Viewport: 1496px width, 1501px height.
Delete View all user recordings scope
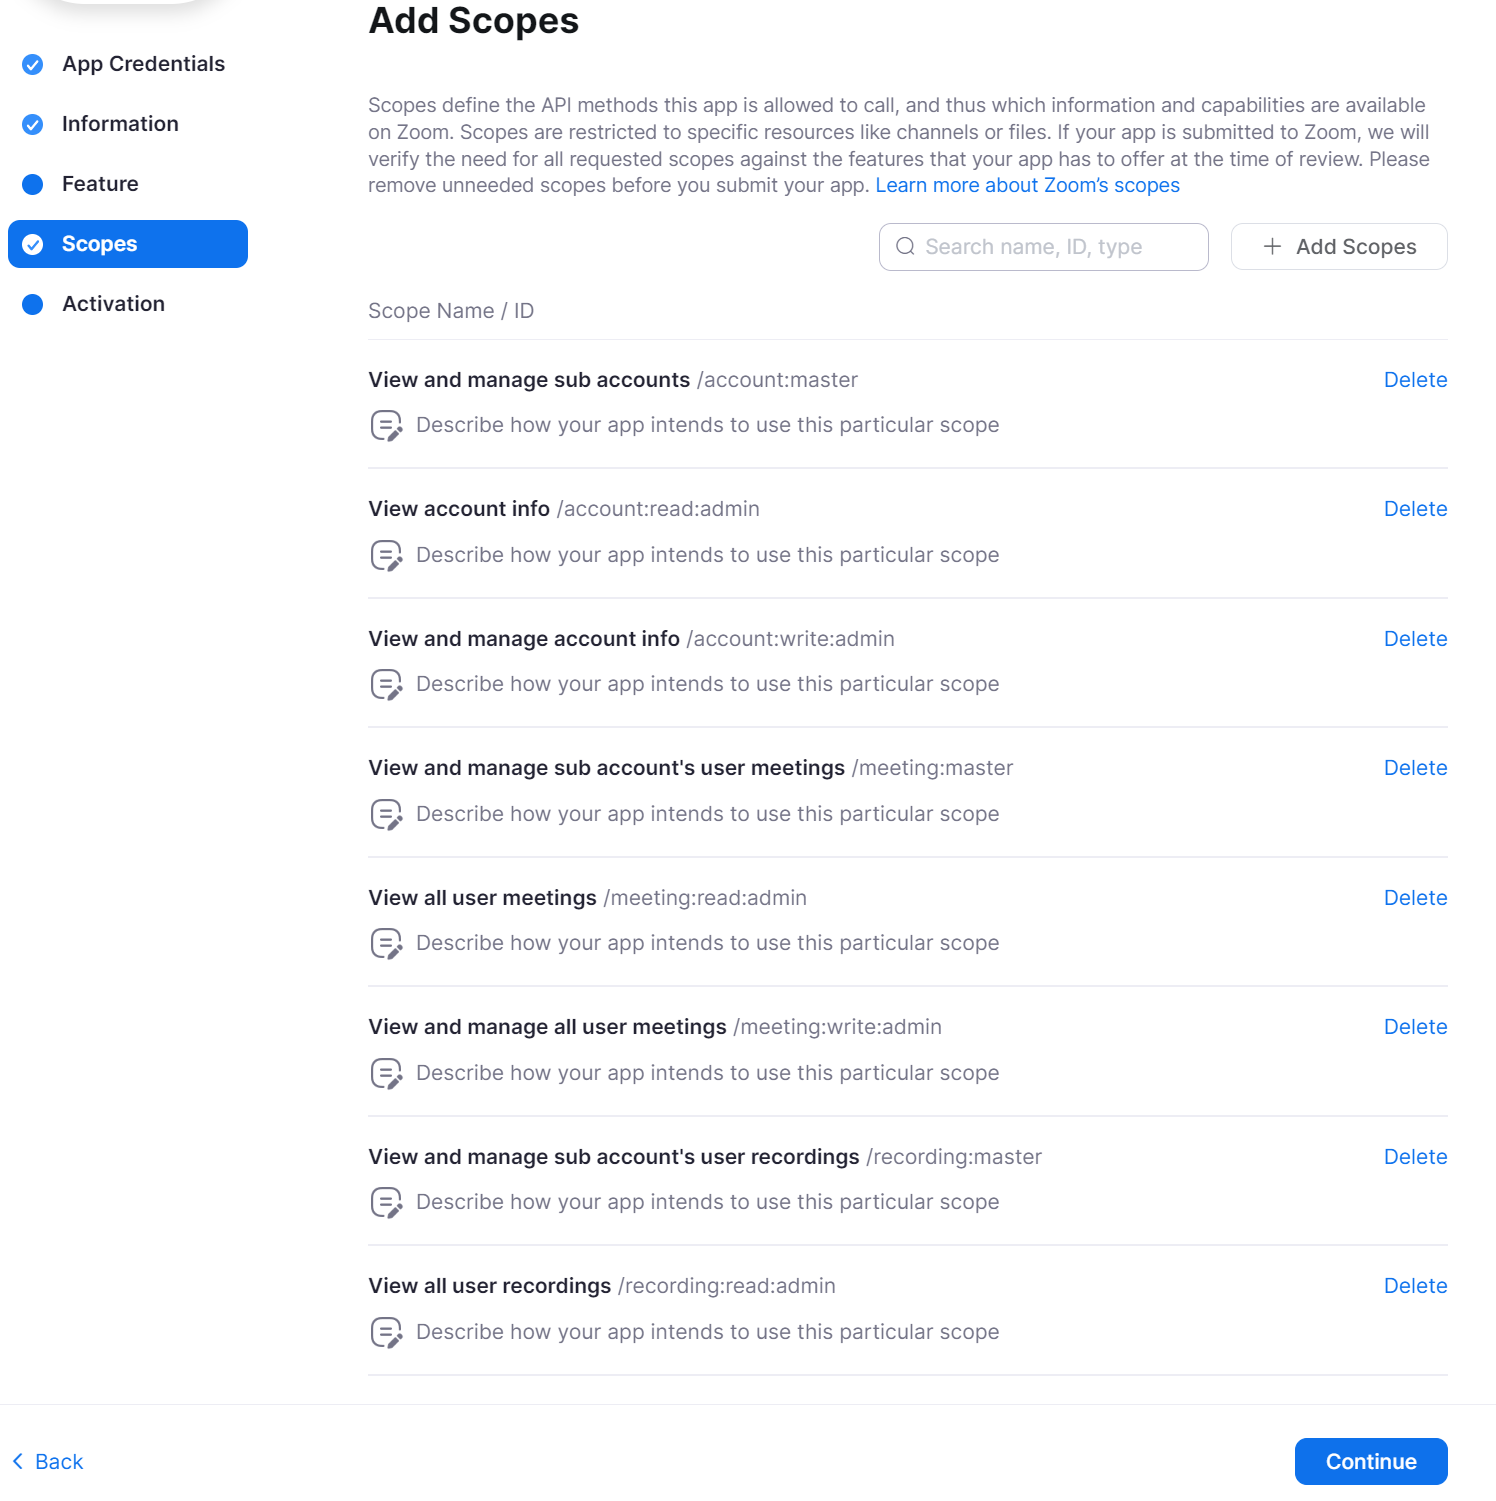(x=1415, y=1285)
